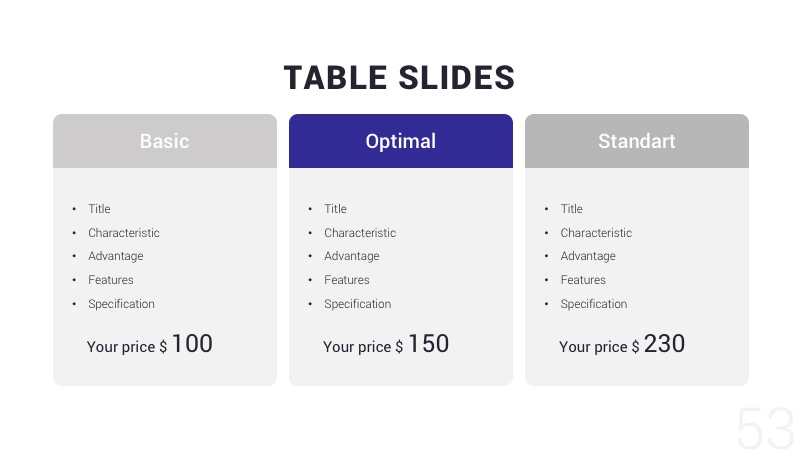
Task: Select Advantage in the Standart column
Action: coord(587,256)
